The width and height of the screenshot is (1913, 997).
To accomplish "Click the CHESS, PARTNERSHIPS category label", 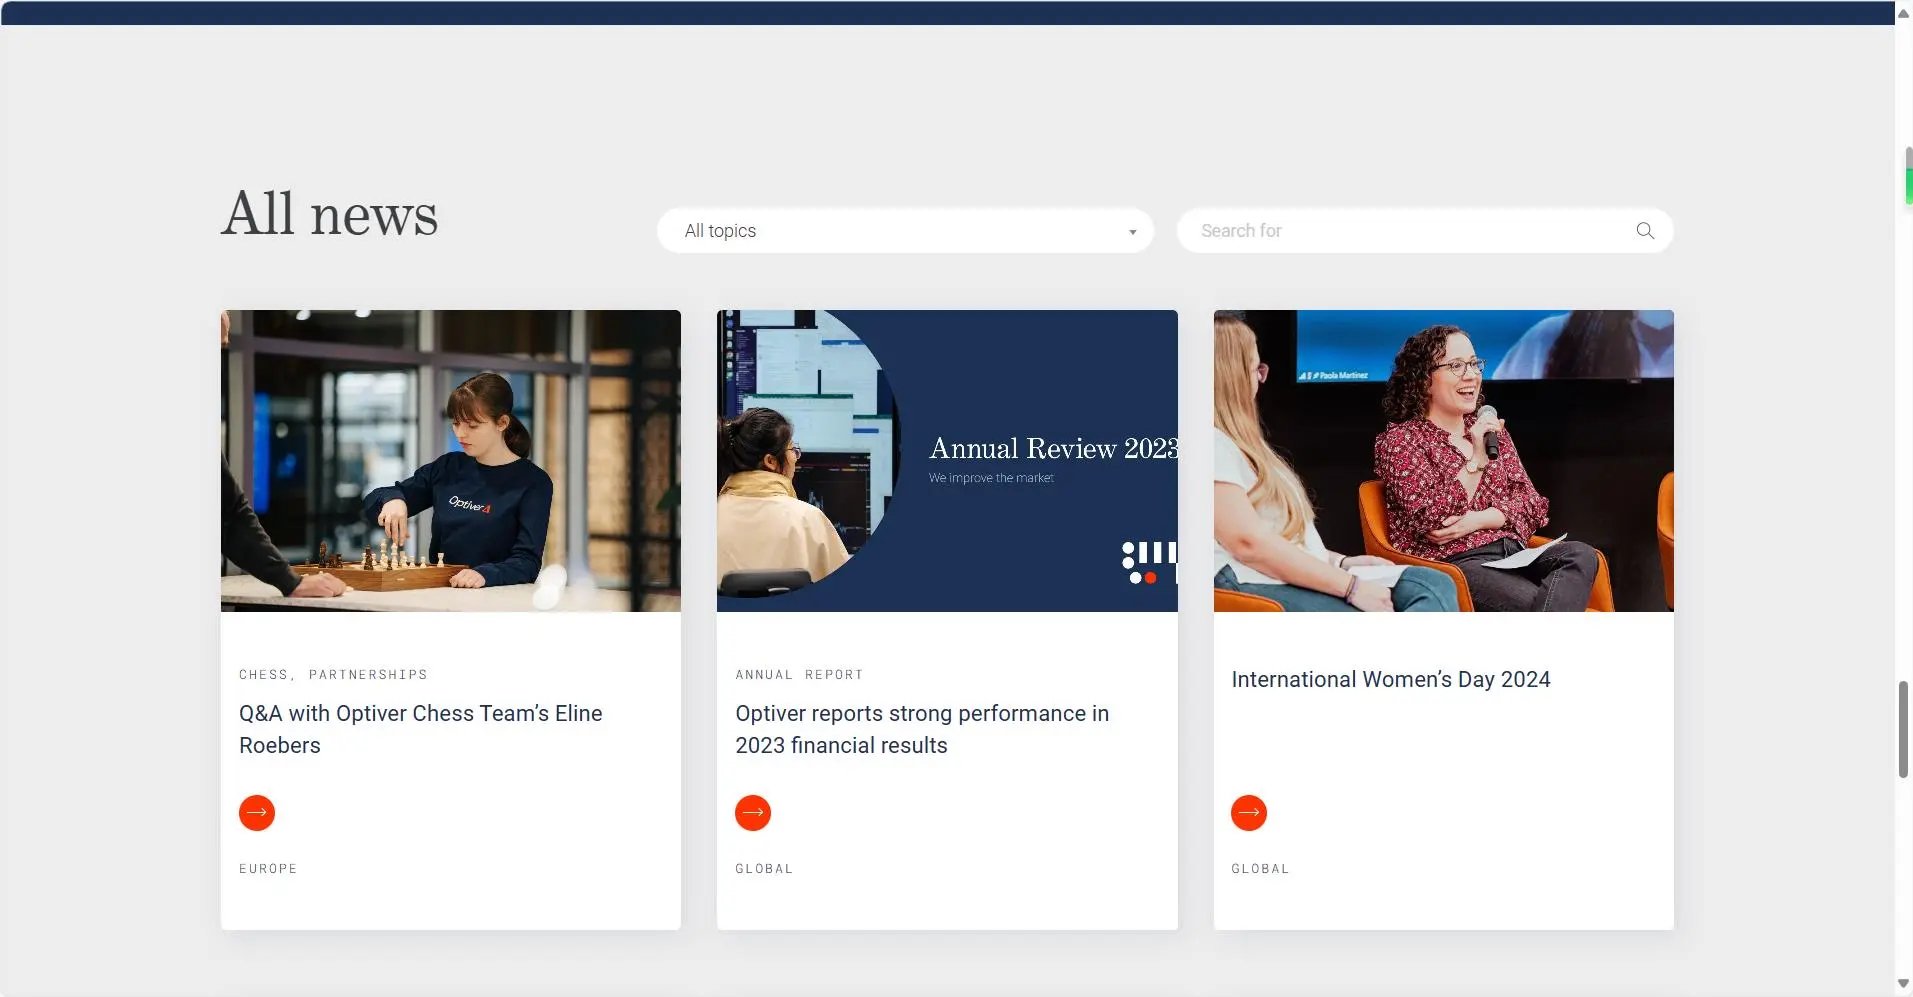I will (333, 675).
